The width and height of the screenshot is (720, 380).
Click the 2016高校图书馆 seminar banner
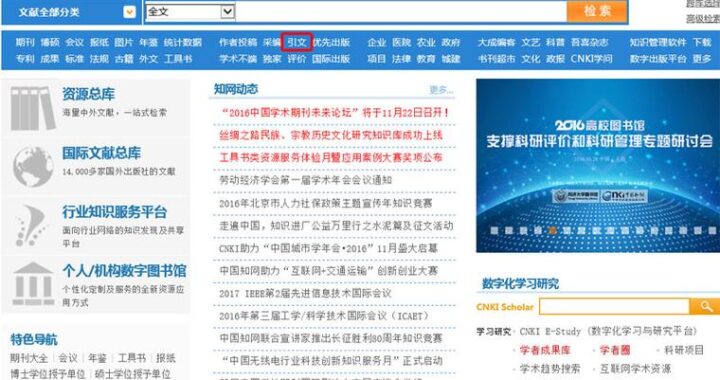coord(598,165)
